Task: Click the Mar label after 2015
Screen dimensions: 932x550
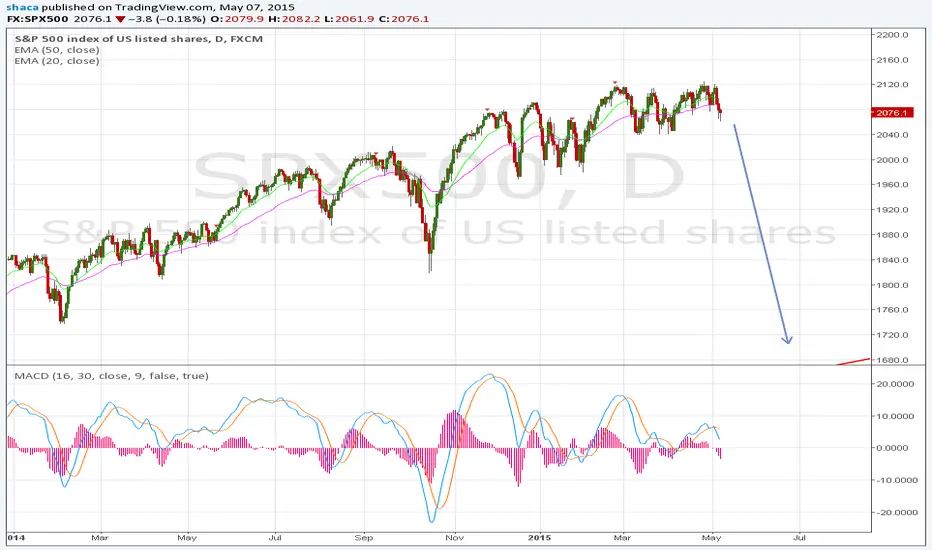Action: click(622, 538)
